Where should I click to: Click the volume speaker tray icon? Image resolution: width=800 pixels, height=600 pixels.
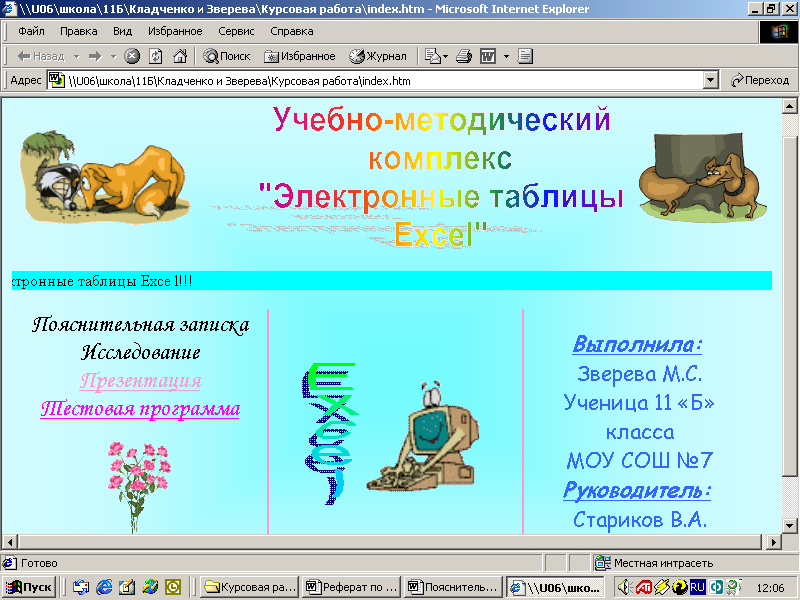click(624, 588)
